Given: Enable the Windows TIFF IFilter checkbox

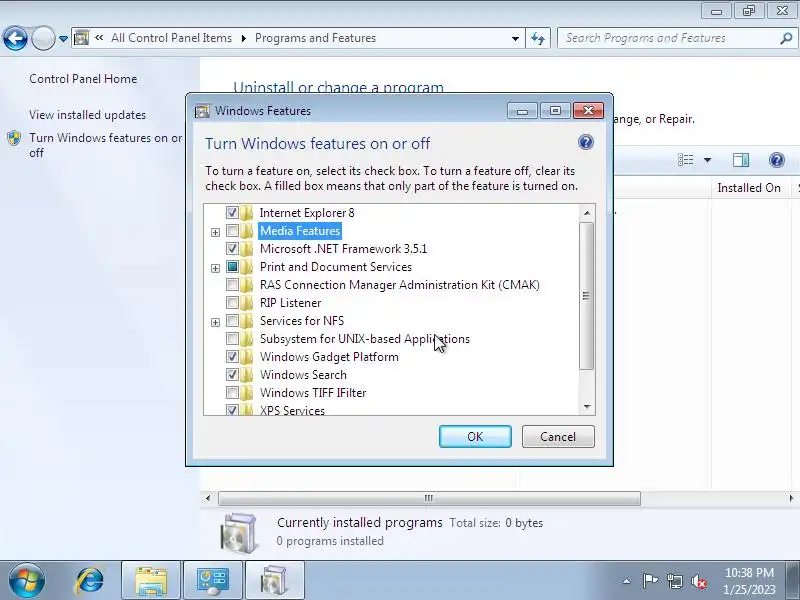Looking at the screenshot, I should point(232,393).
